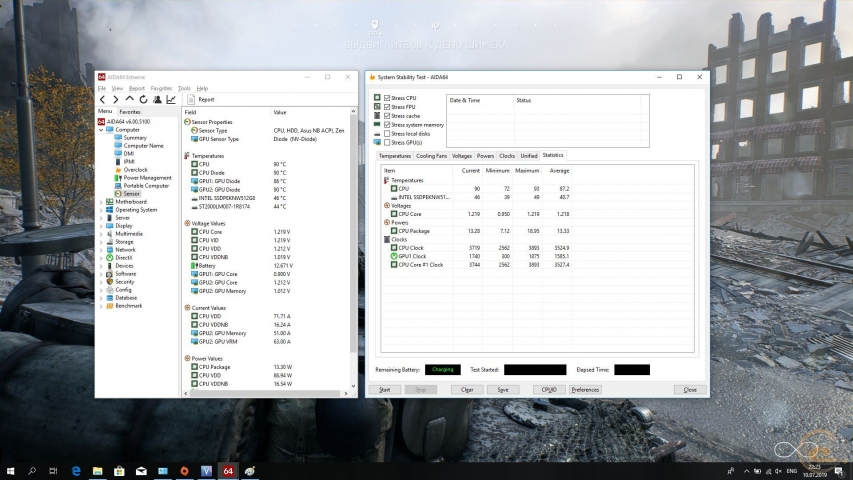Switch to the Powers tab

pos(485,156)
